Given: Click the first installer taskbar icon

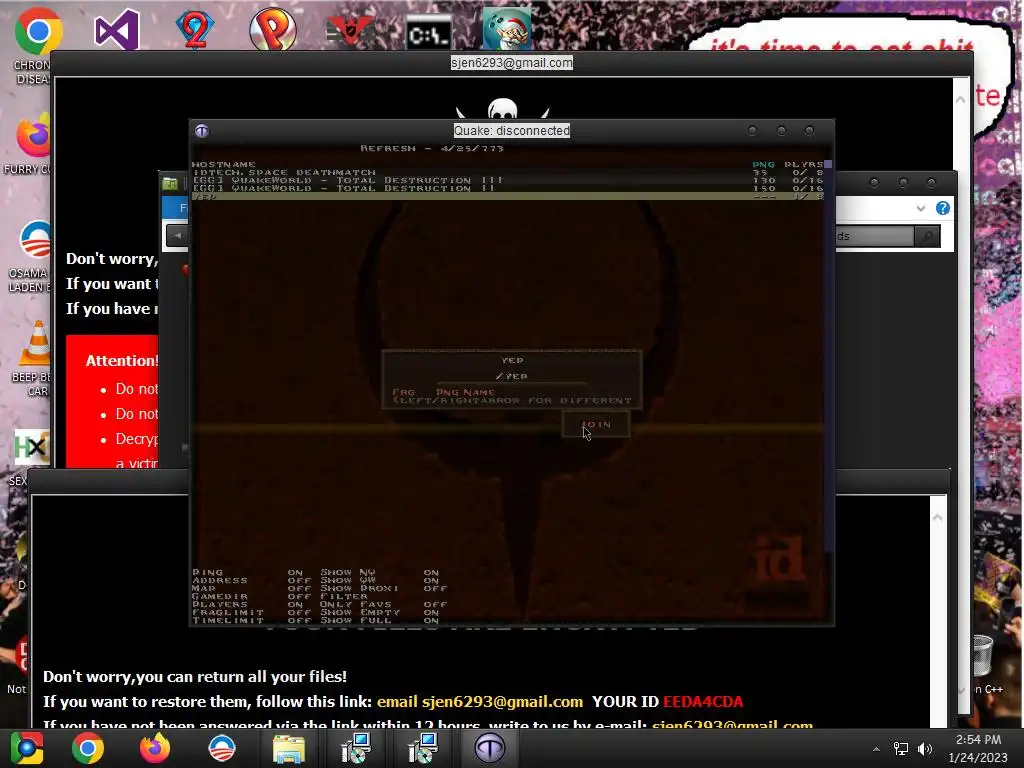Looking at the screenshot, I should (356, 748).
